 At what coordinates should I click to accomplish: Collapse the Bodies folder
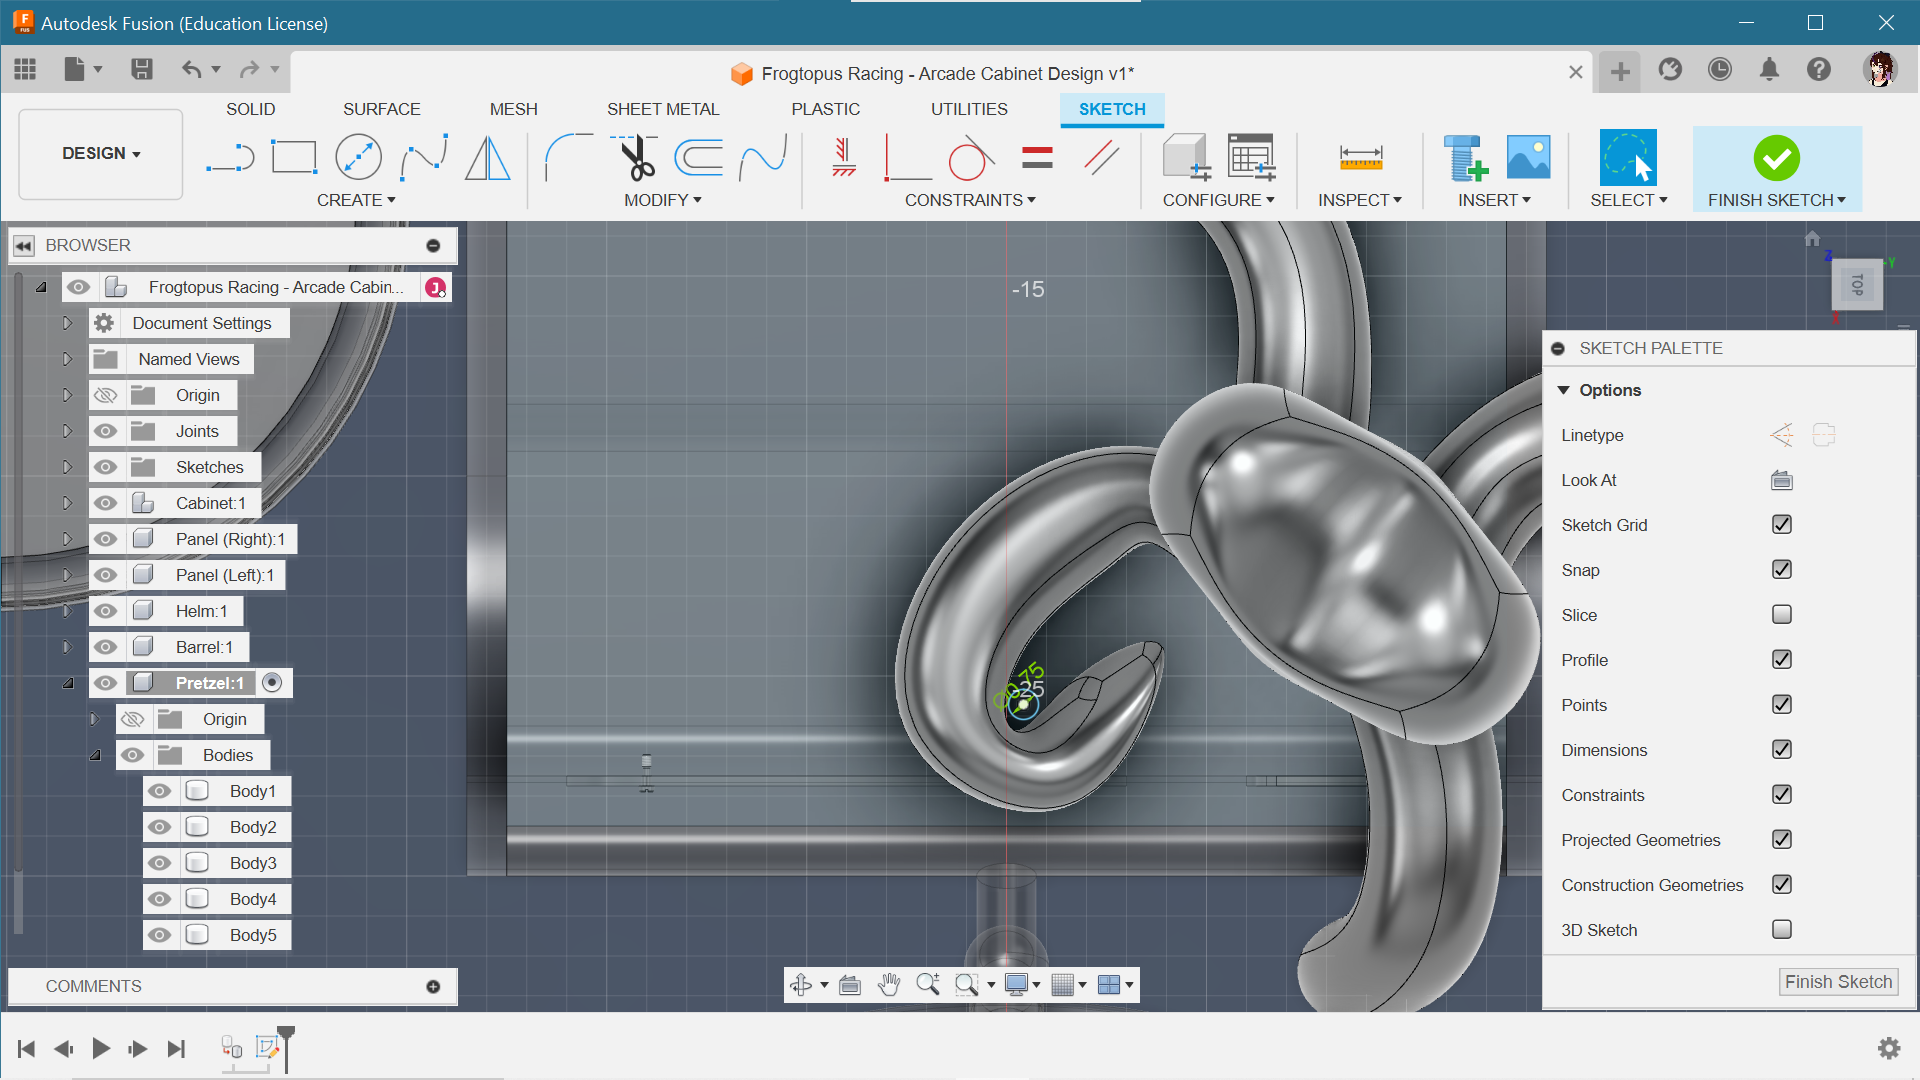[x=95, y=755]
